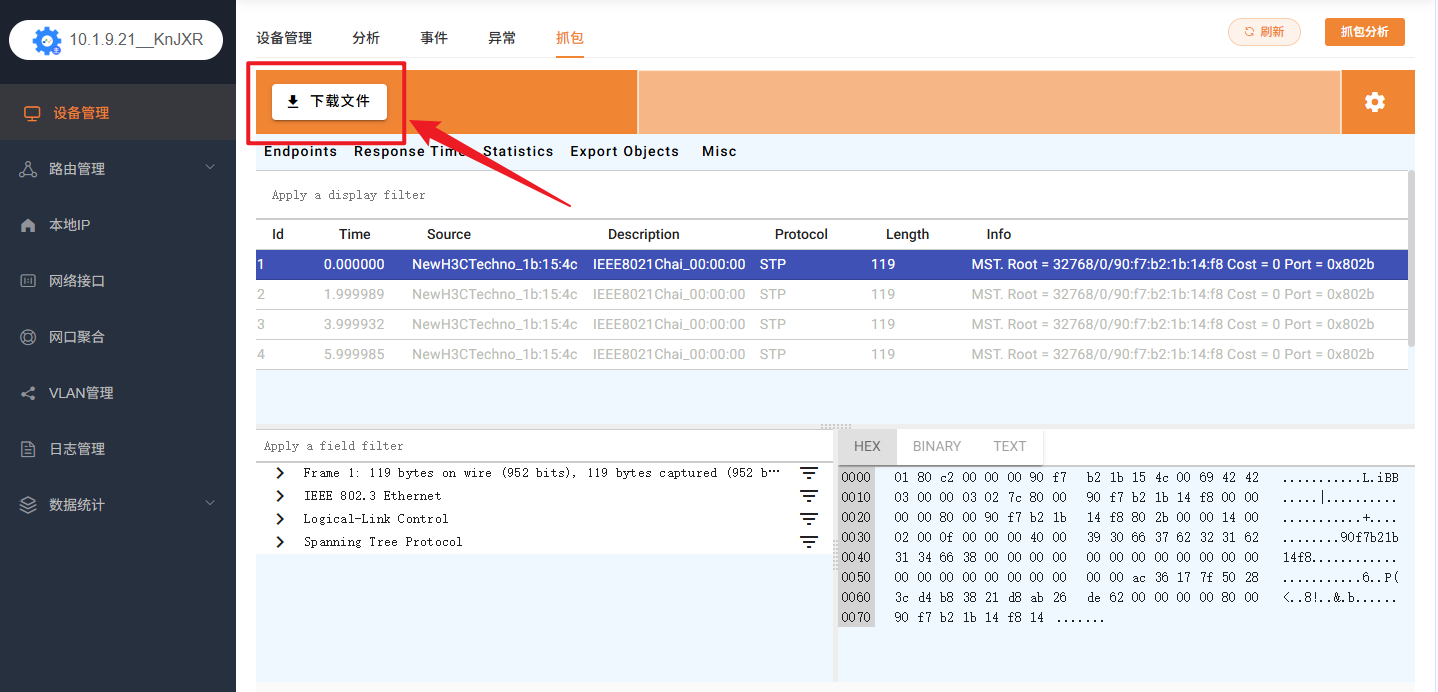Click the 抓包分析 button
The height and width of the screenshot is (692, 1438).
(1364, 32)
